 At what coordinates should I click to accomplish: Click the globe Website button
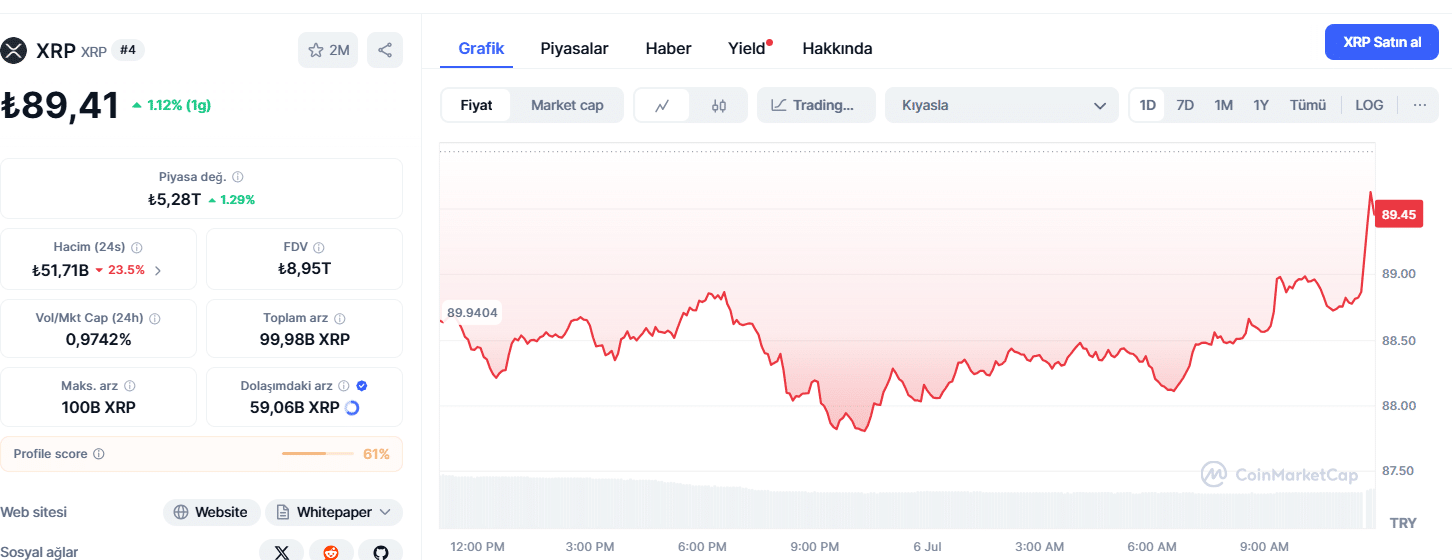tap(211, 512)
